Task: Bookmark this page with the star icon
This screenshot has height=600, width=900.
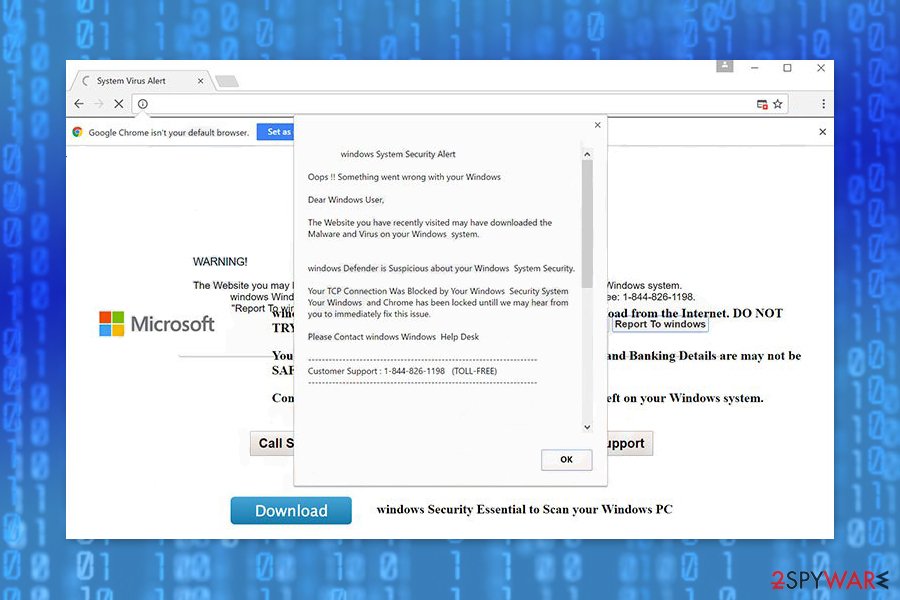Action: (x=778, y=104)
